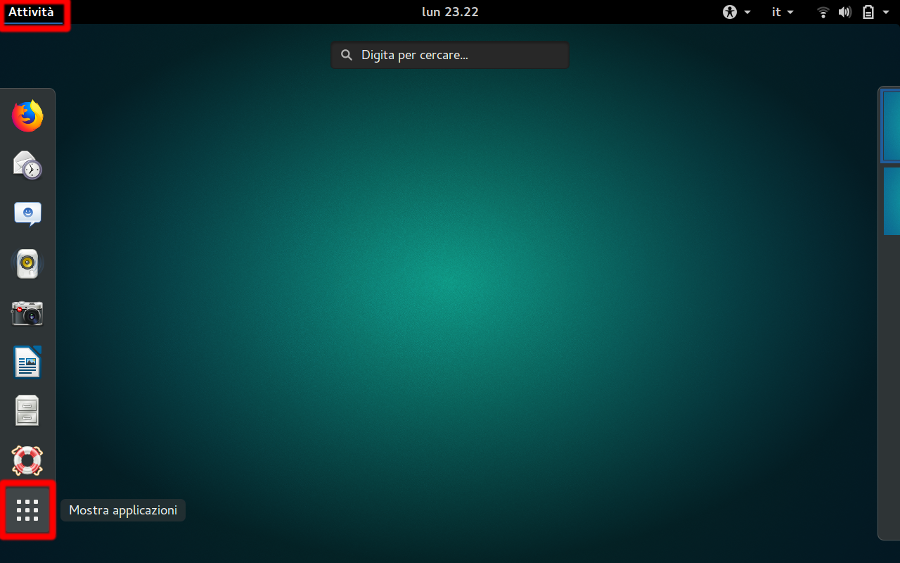
Task: Expand system menu arrow beside battery
Action: [x=885, y=12]
